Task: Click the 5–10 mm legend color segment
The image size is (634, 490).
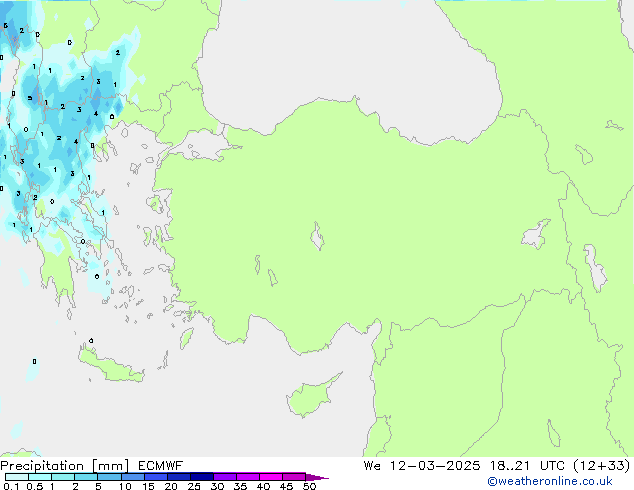Action: (109, 477)
